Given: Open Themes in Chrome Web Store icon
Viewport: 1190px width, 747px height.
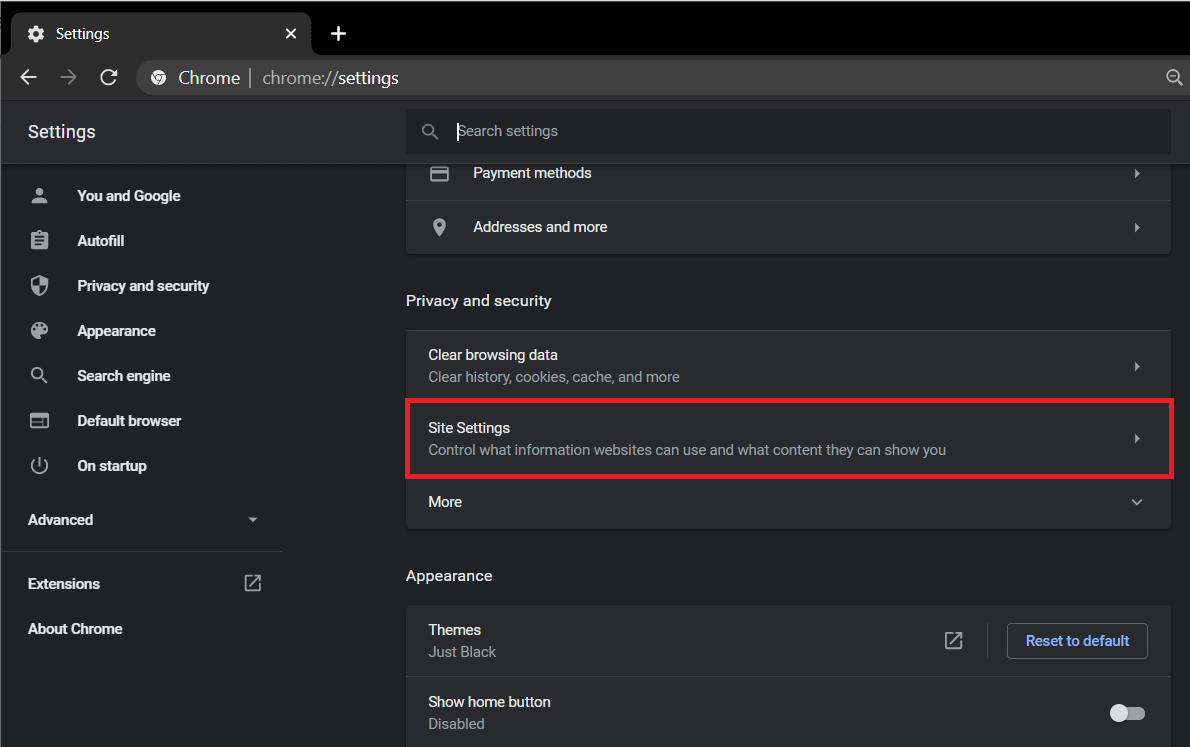Looking at the screenshot, I should tap(954, 640).
